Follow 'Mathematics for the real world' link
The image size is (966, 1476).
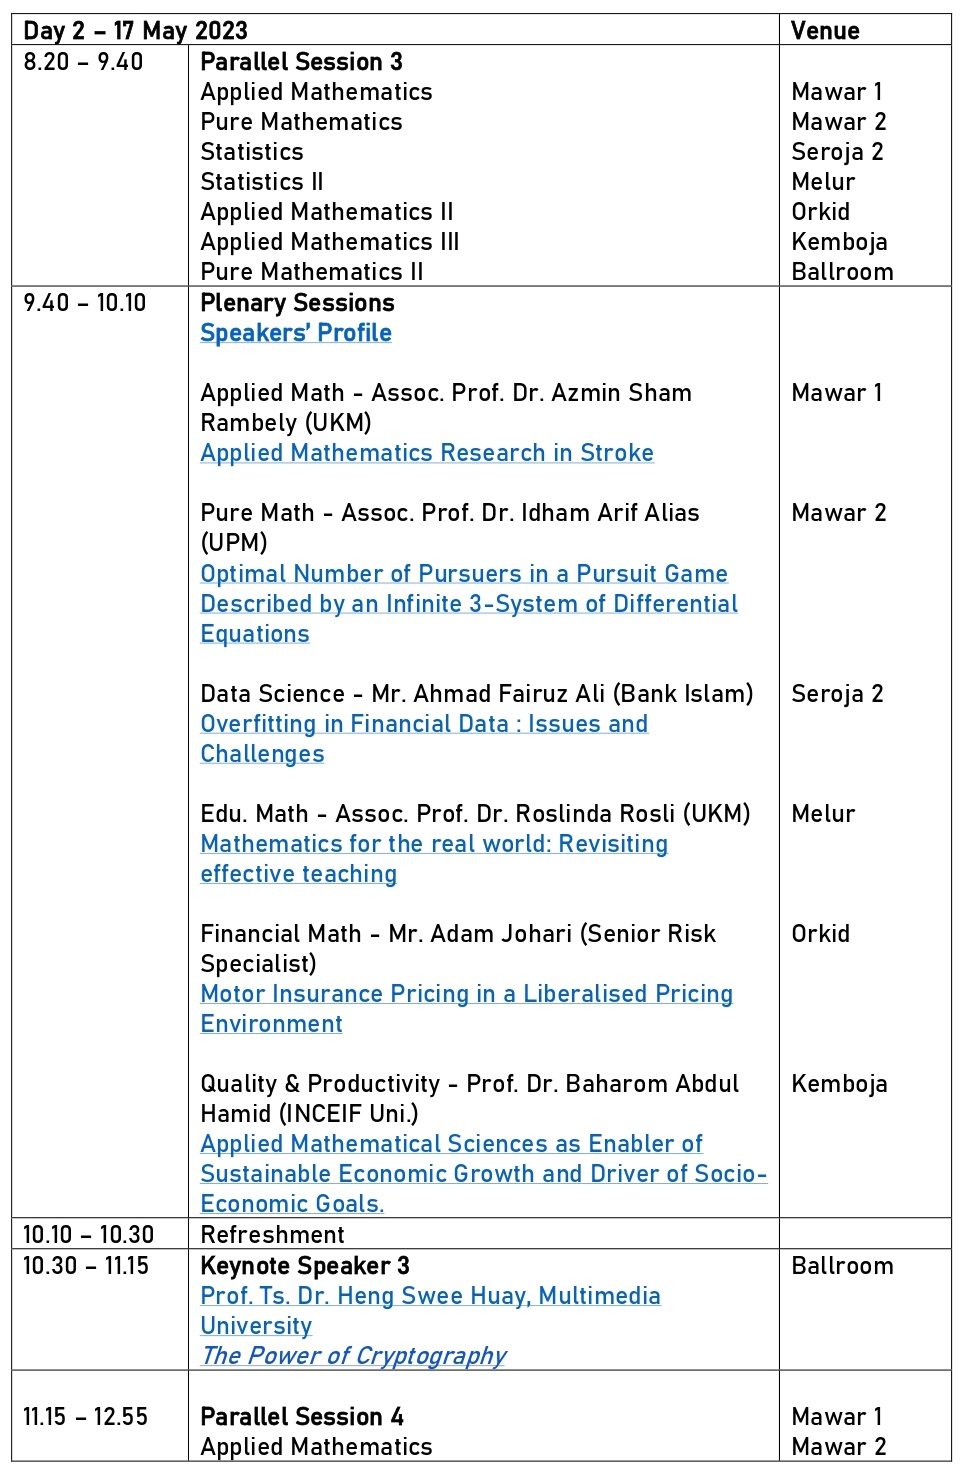(x=434, y=844)
